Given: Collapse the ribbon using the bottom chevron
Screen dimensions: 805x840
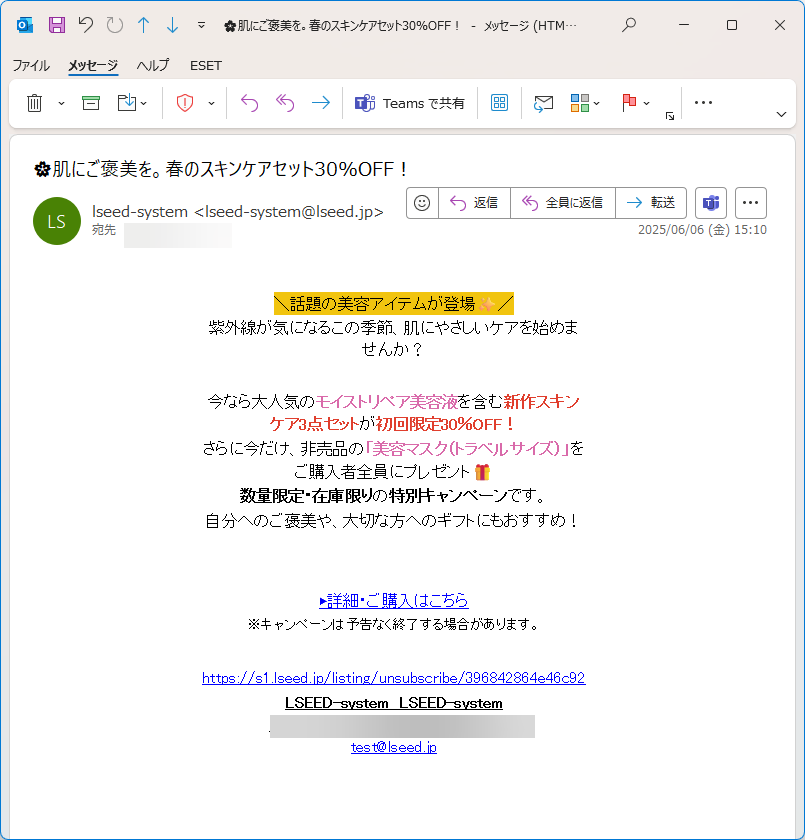Looking at the screenshot, I should pos(781,115).
